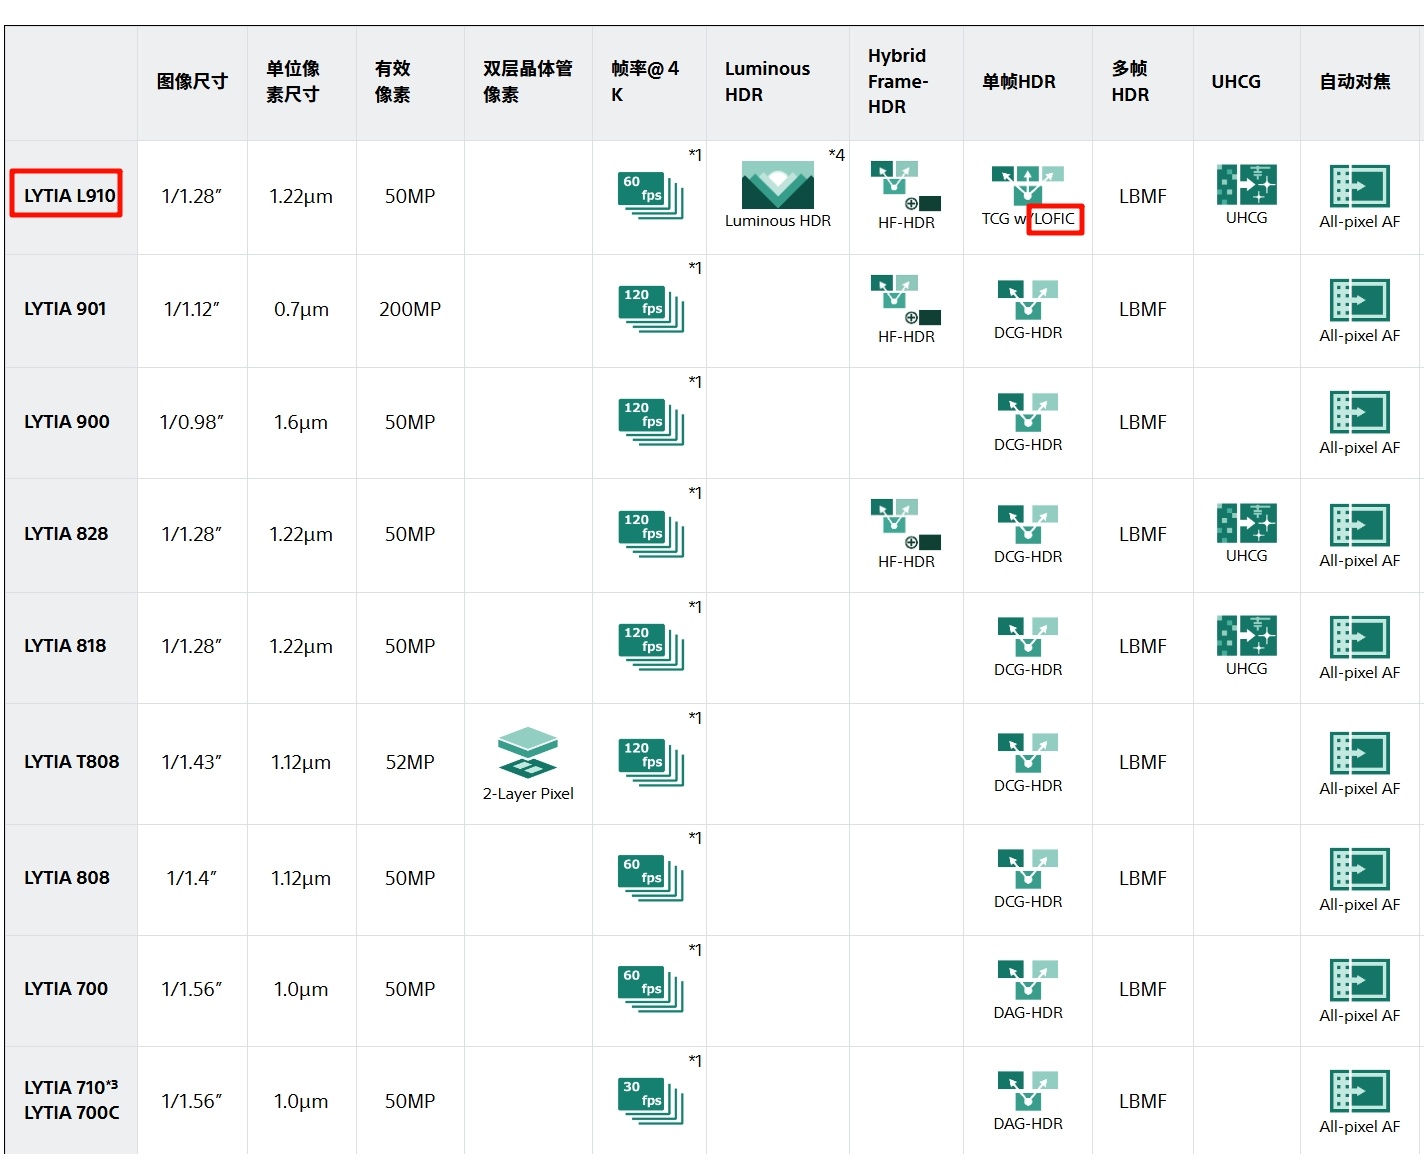The image size is (1424, 1154).
Task: Click the 120 fps icon in LYTIA T808 row
Action: point(651,762)
